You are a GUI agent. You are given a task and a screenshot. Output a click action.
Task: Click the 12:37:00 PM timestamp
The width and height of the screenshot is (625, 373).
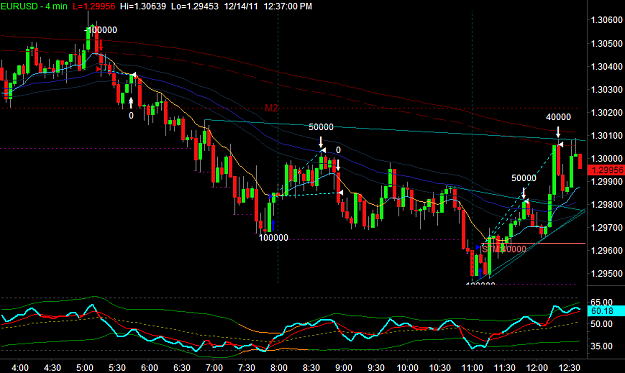pyautogui.click(x=288, y=6)
